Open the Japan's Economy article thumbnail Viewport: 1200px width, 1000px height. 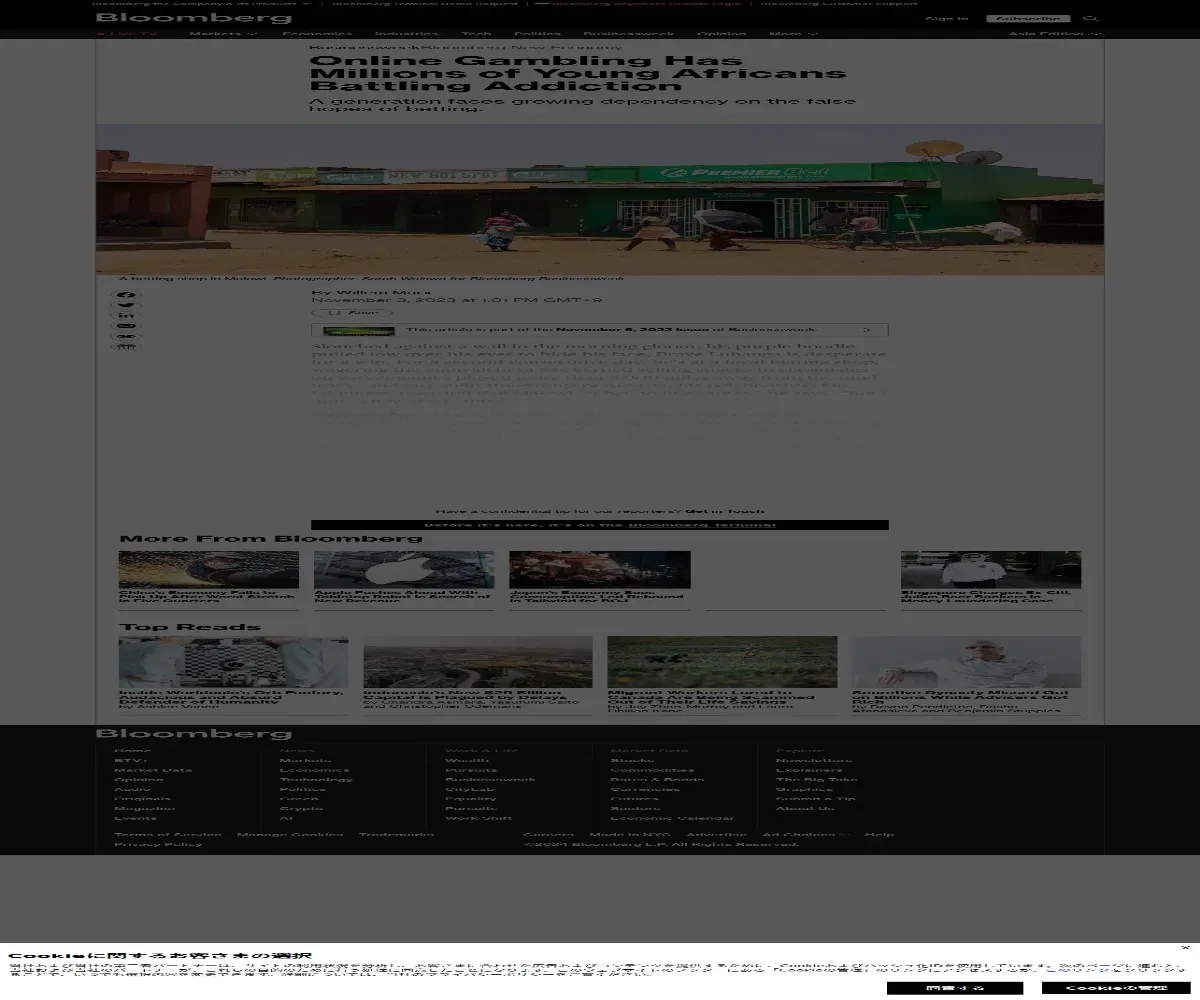(600, 569)
